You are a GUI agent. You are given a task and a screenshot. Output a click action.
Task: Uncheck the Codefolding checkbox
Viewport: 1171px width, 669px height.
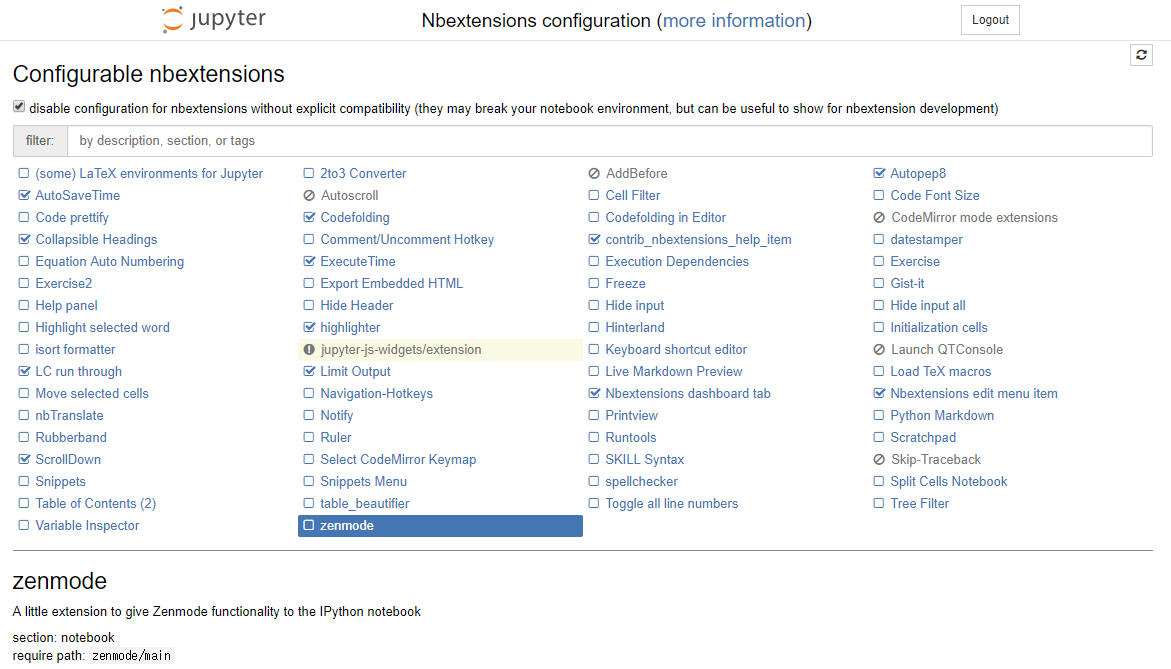pyautogui.click(x=309, y=217)
